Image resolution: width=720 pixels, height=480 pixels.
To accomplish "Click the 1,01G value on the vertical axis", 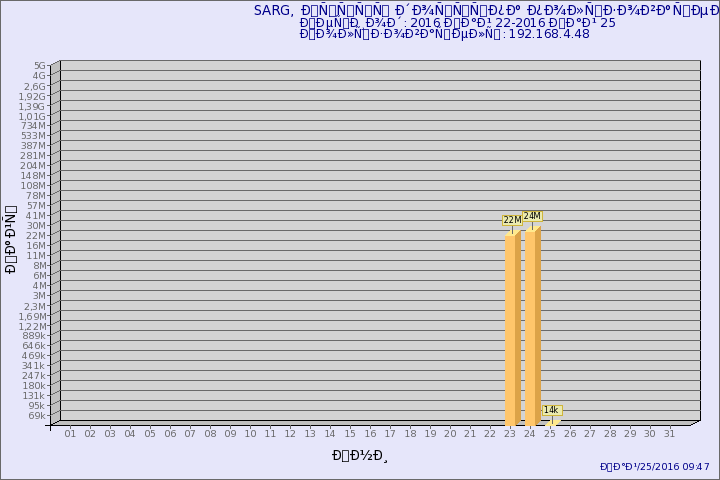I will tap(33, 116).
